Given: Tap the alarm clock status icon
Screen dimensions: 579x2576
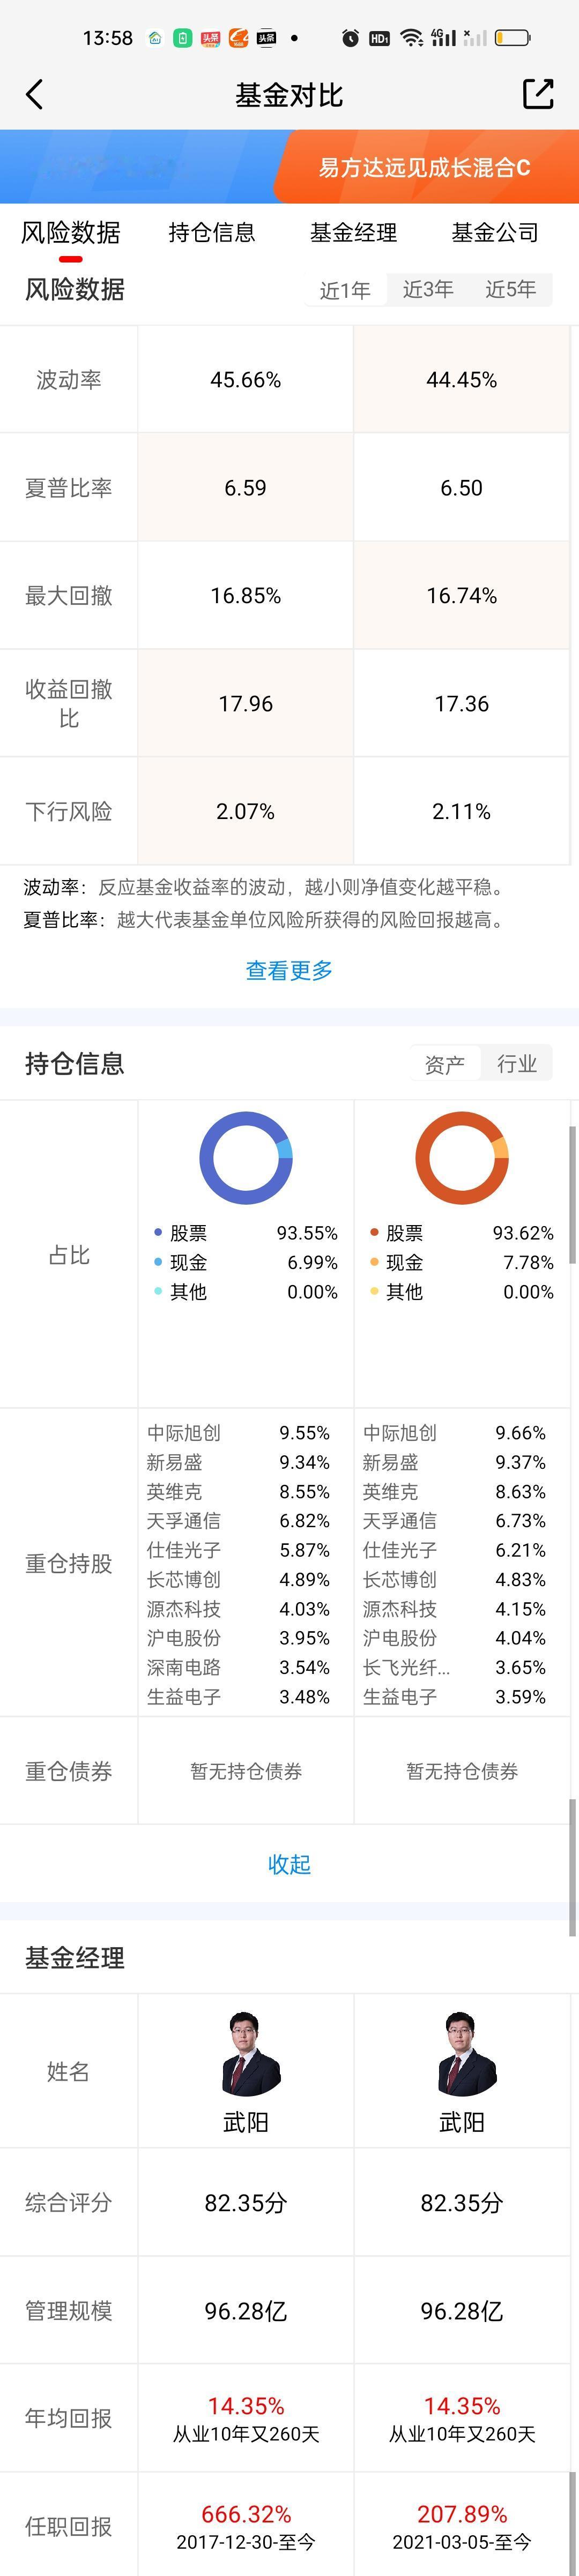Looking at the screenshot, I should pos(350,38).
